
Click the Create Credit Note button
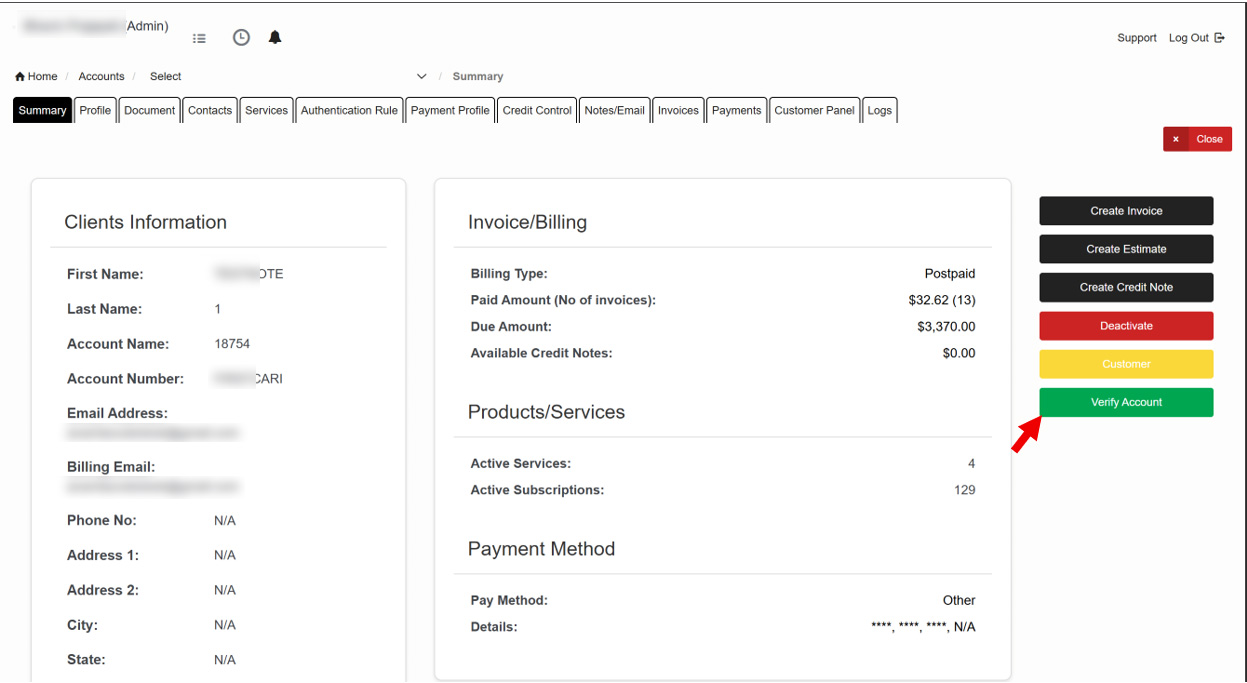1126,288
